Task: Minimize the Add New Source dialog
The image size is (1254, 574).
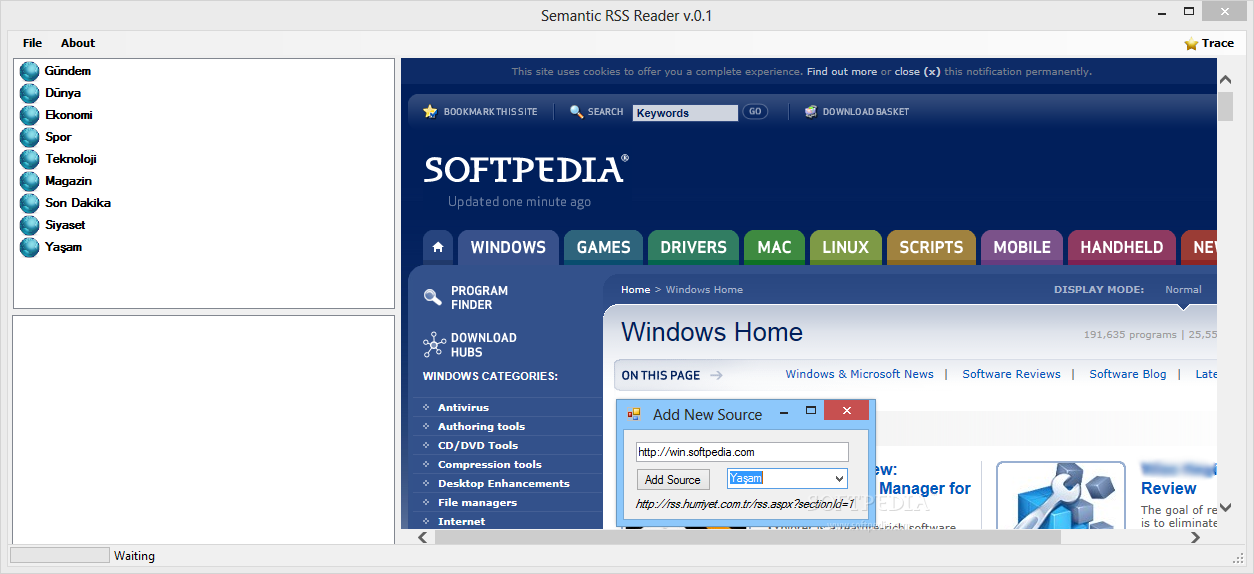Action: [783, 411]
